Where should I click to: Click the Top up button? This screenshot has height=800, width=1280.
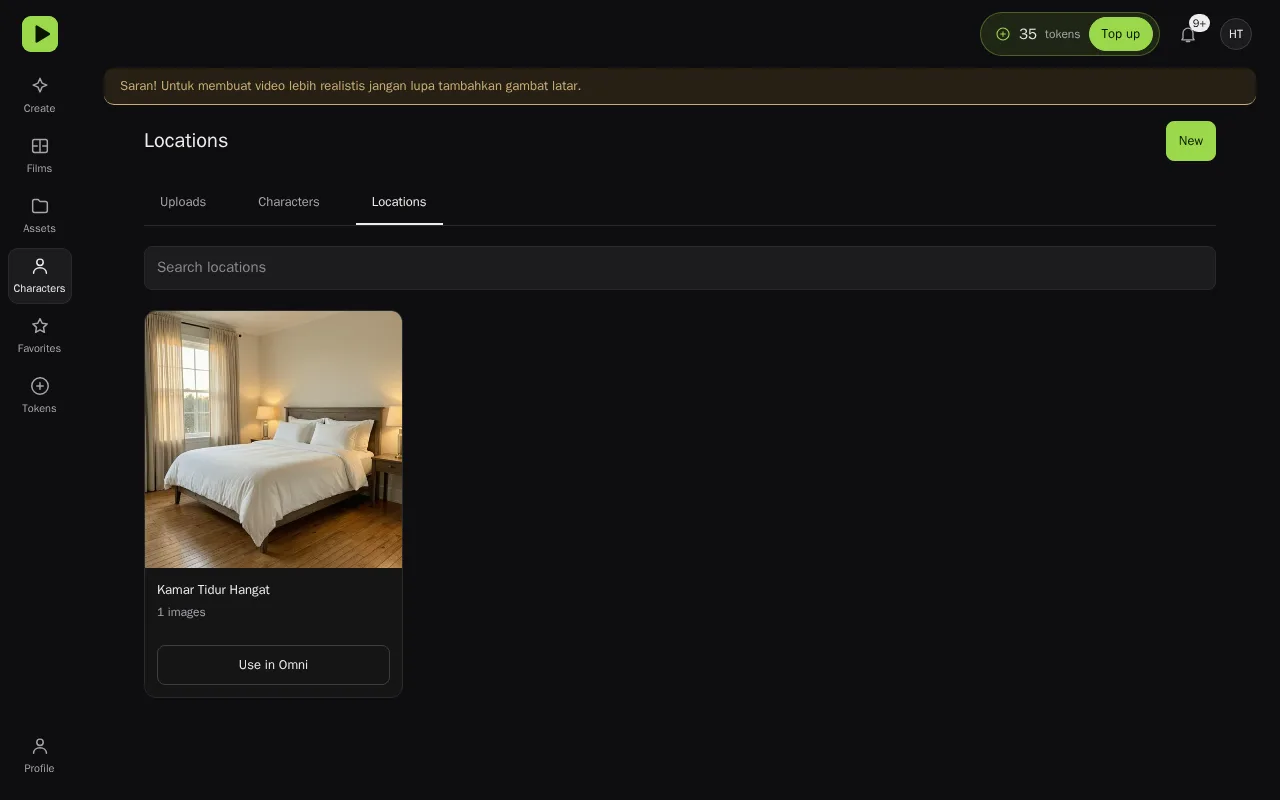click(x=1120, y=34)
